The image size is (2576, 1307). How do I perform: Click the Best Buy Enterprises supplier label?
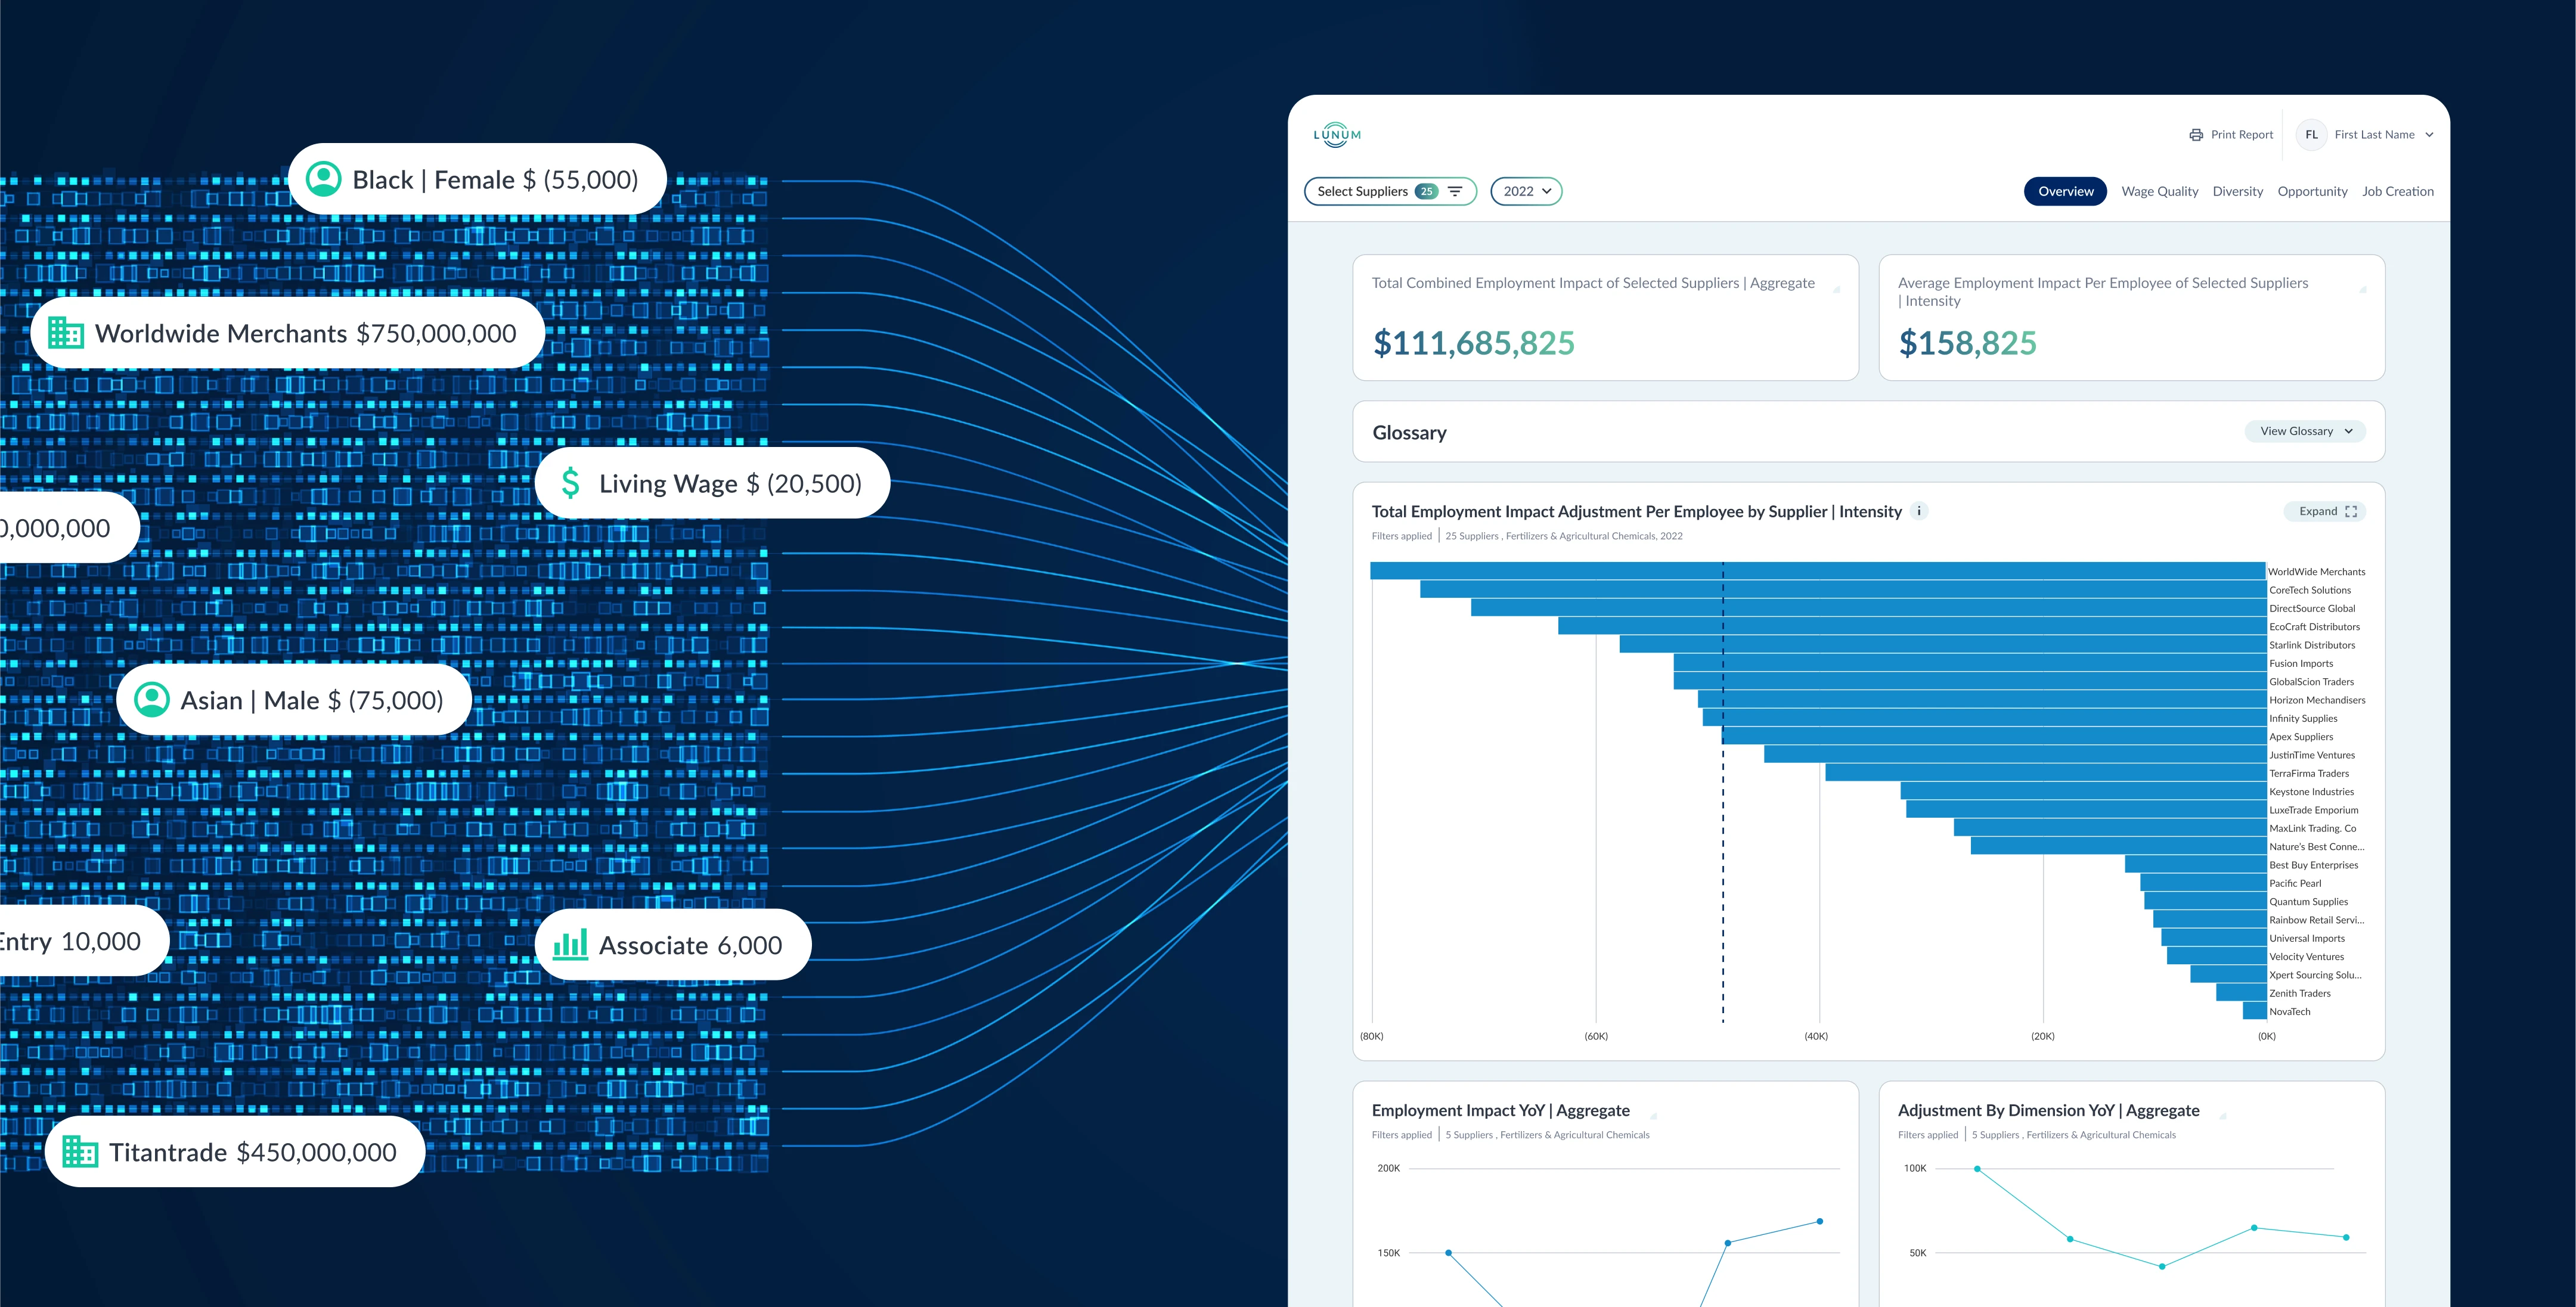click(2313, 865)
